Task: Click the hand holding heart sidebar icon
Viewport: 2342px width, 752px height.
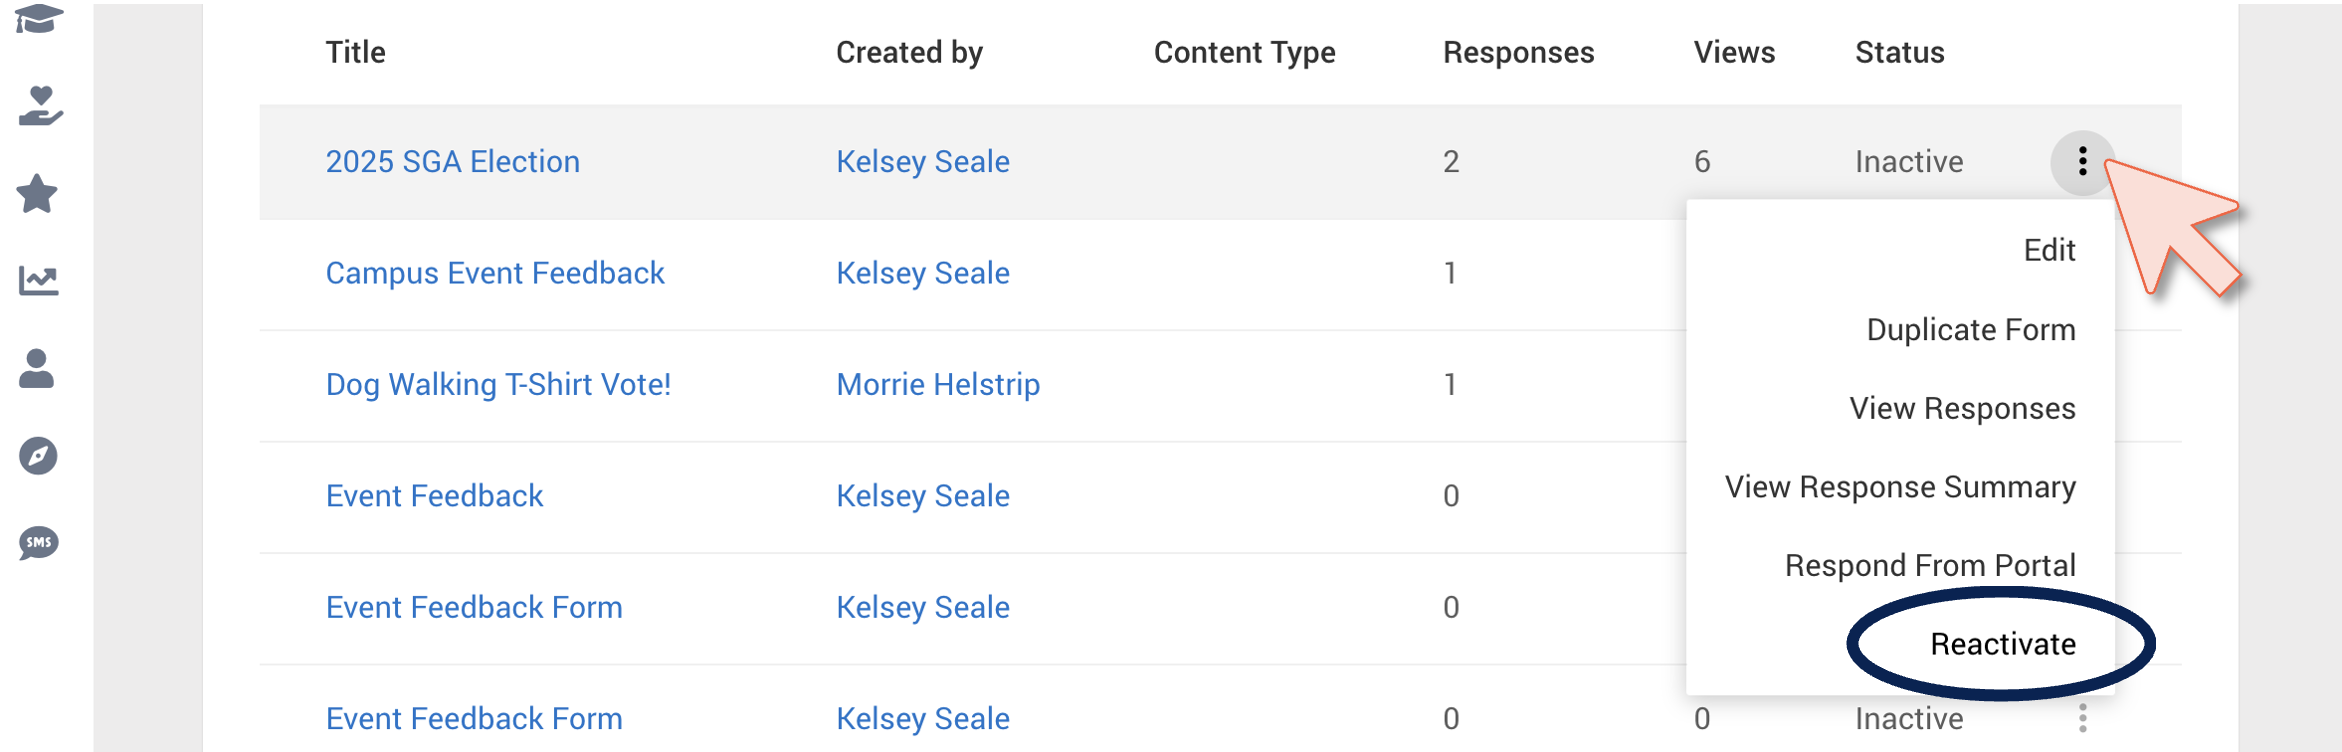Action: [x=40, y=106]
